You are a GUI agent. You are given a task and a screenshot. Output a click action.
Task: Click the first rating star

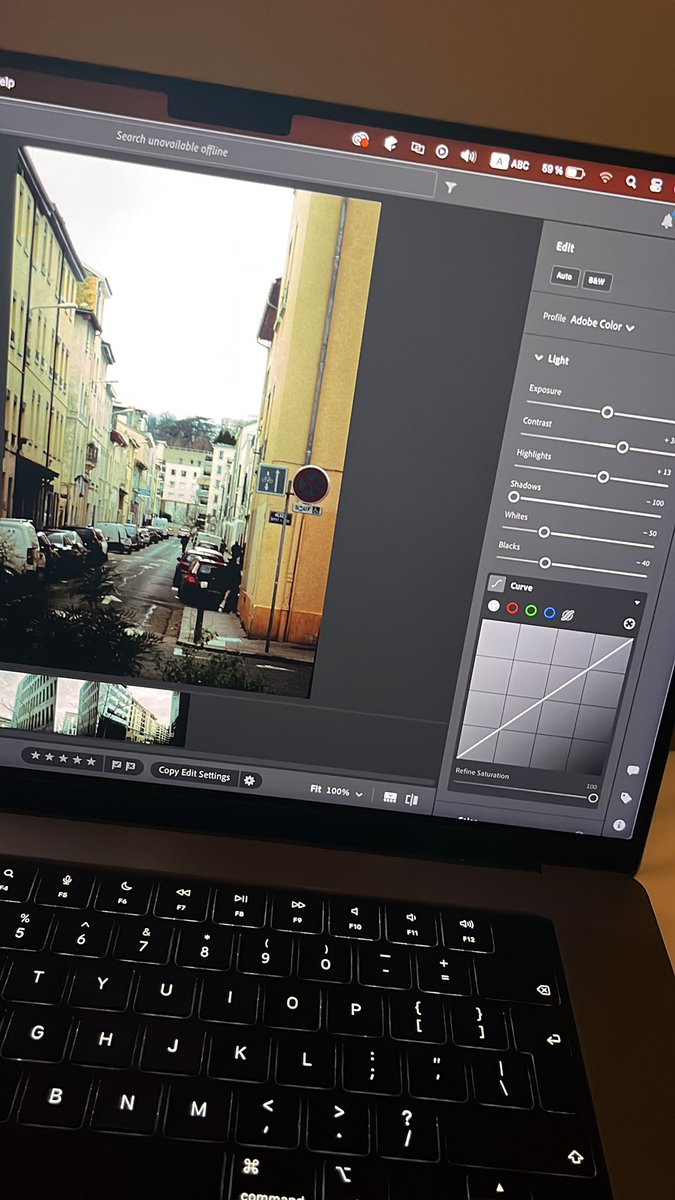tap(35, 757)
